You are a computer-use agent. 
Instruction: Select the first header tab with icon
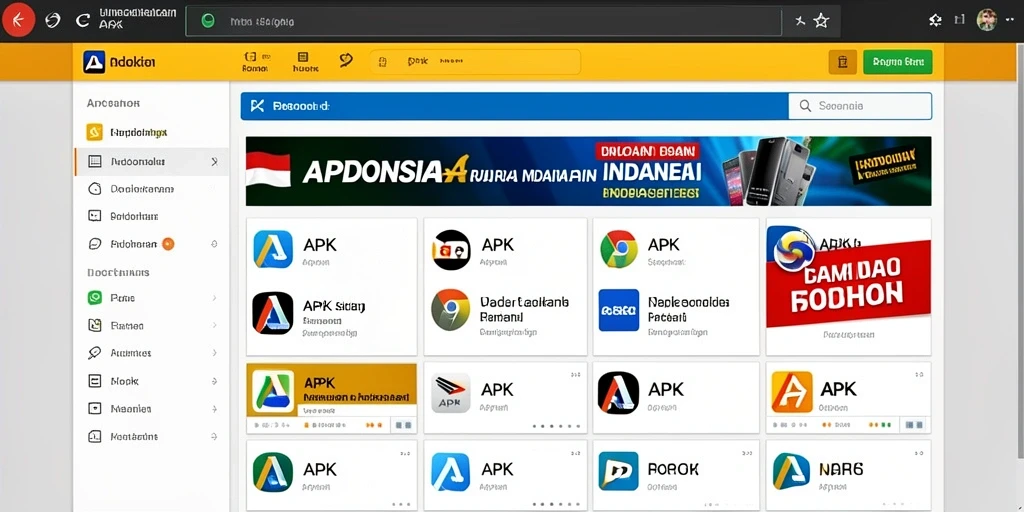(x=255, y=62)
